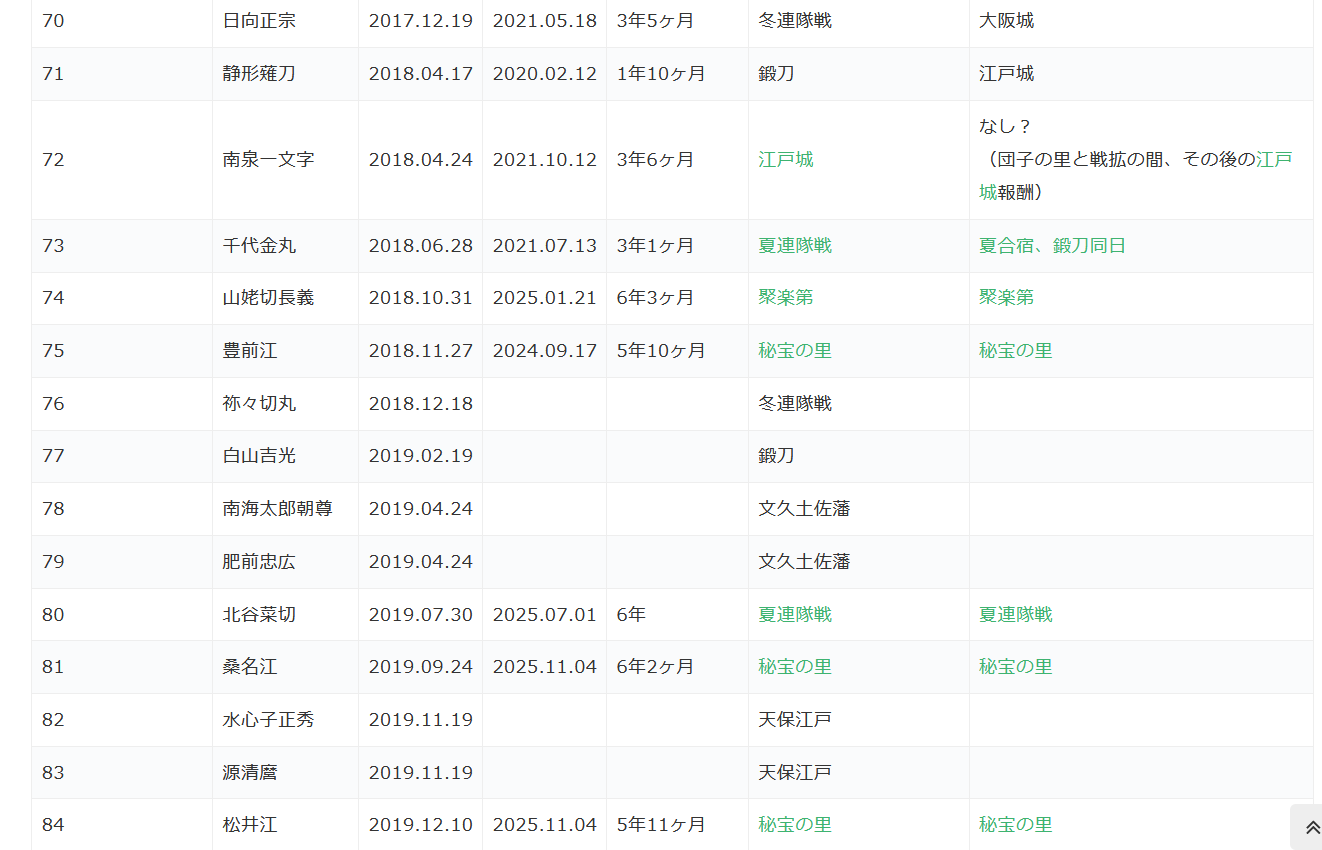Click the first 秘宝の里 link in the 桑名江 row

(x=794, y=667)
